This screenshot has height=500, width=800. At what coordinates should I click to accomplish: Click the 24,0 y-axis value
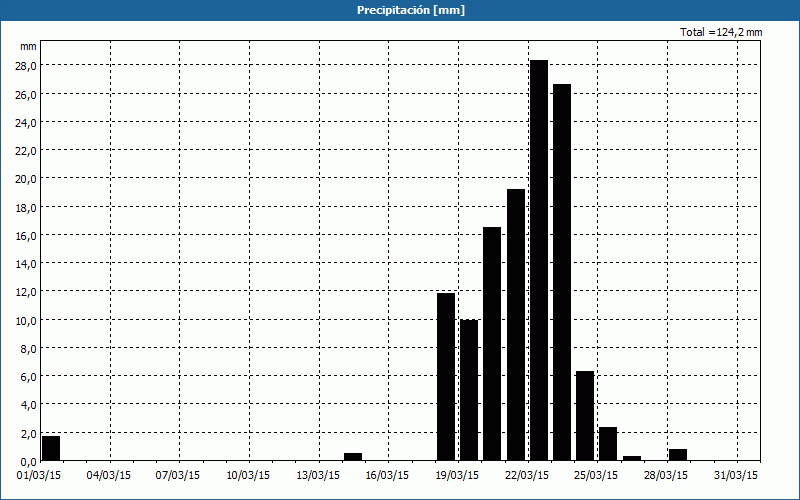[x=26, y=122]
